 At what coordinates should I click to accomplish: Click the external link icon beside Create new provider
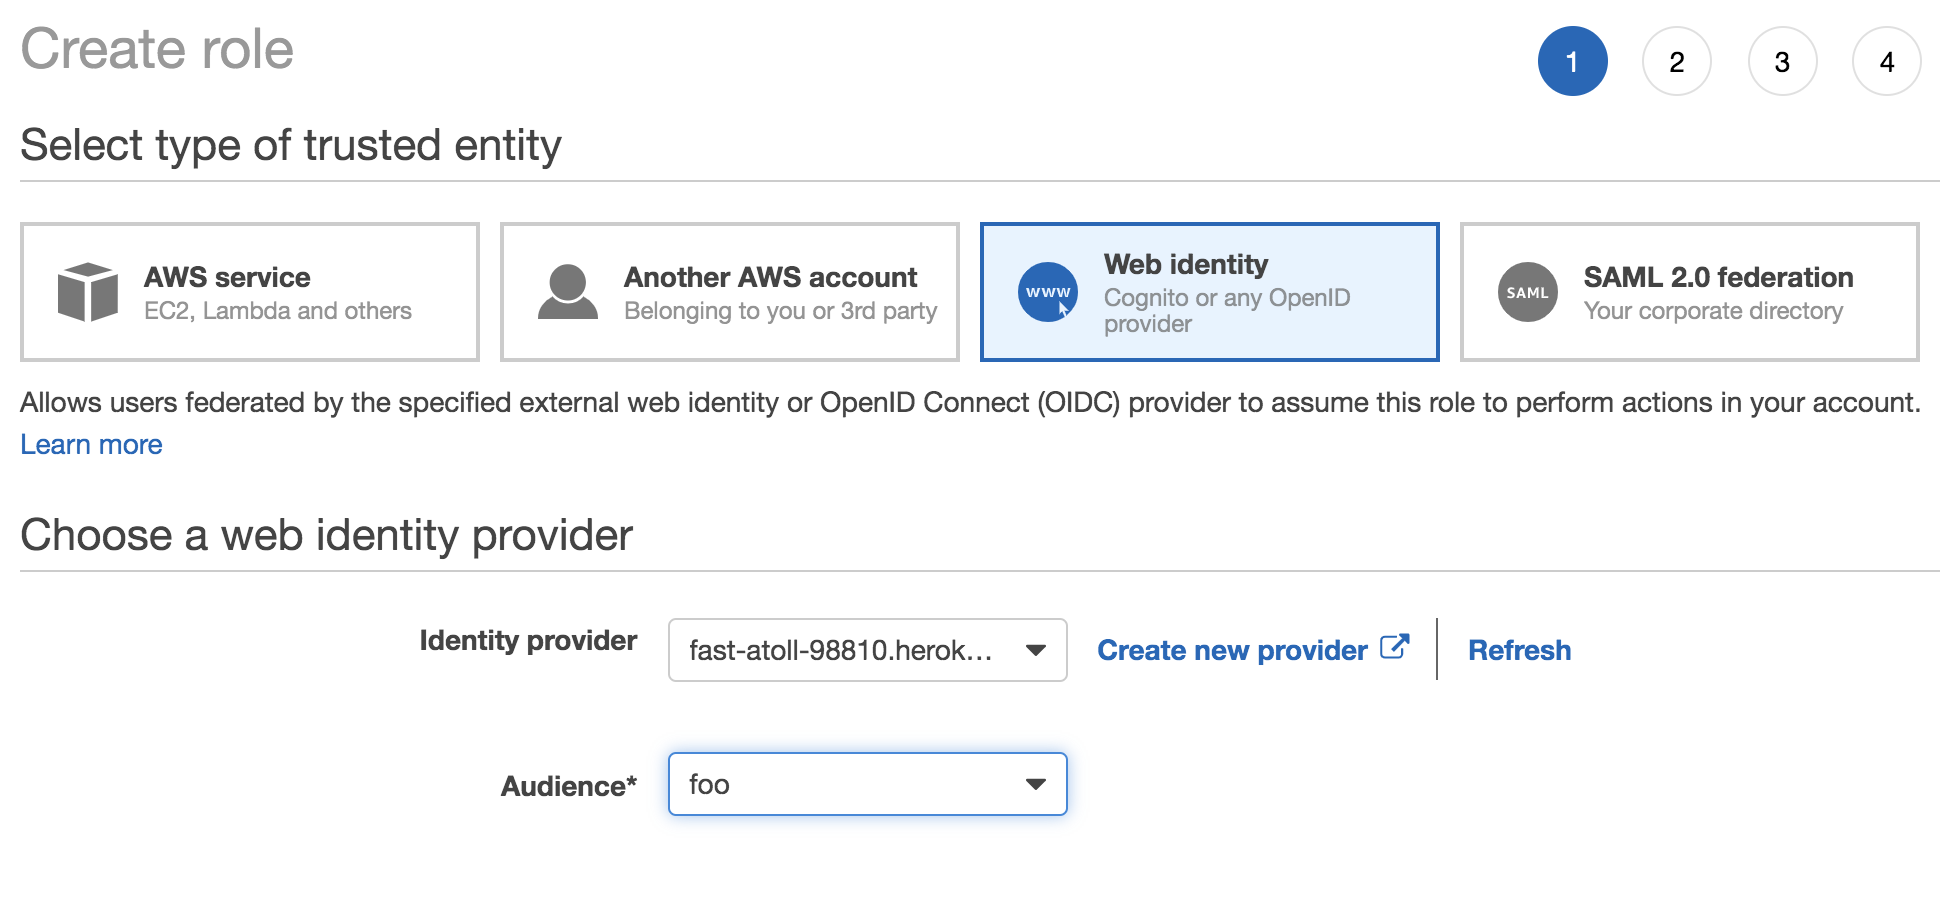1395,648
